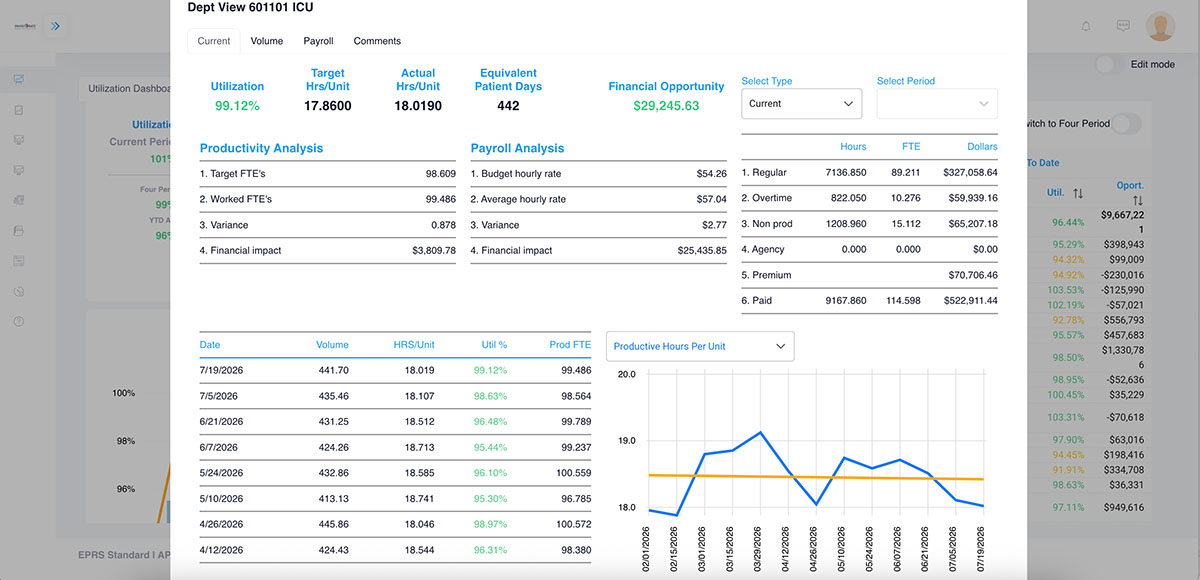Click the highlighted dashboard sidebar icon

click(19, 79)
